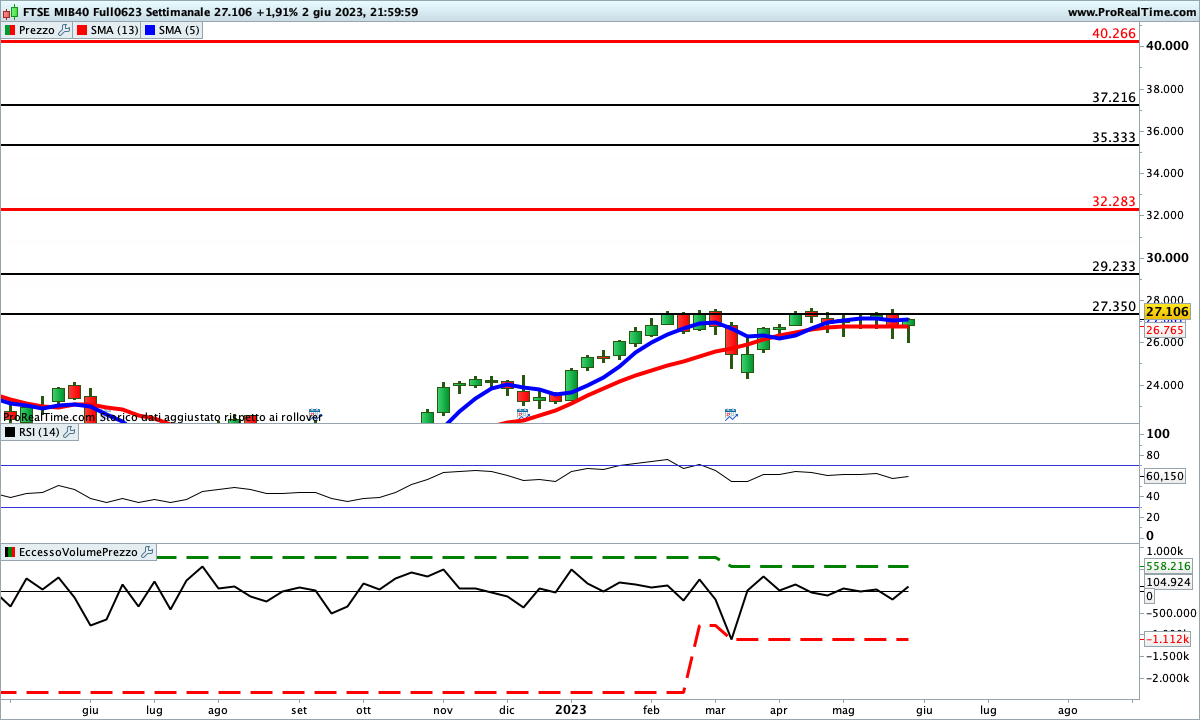1200x720 pixels.
Task: Click the black horizontal line at 29.233
Action: click(570, 274)
